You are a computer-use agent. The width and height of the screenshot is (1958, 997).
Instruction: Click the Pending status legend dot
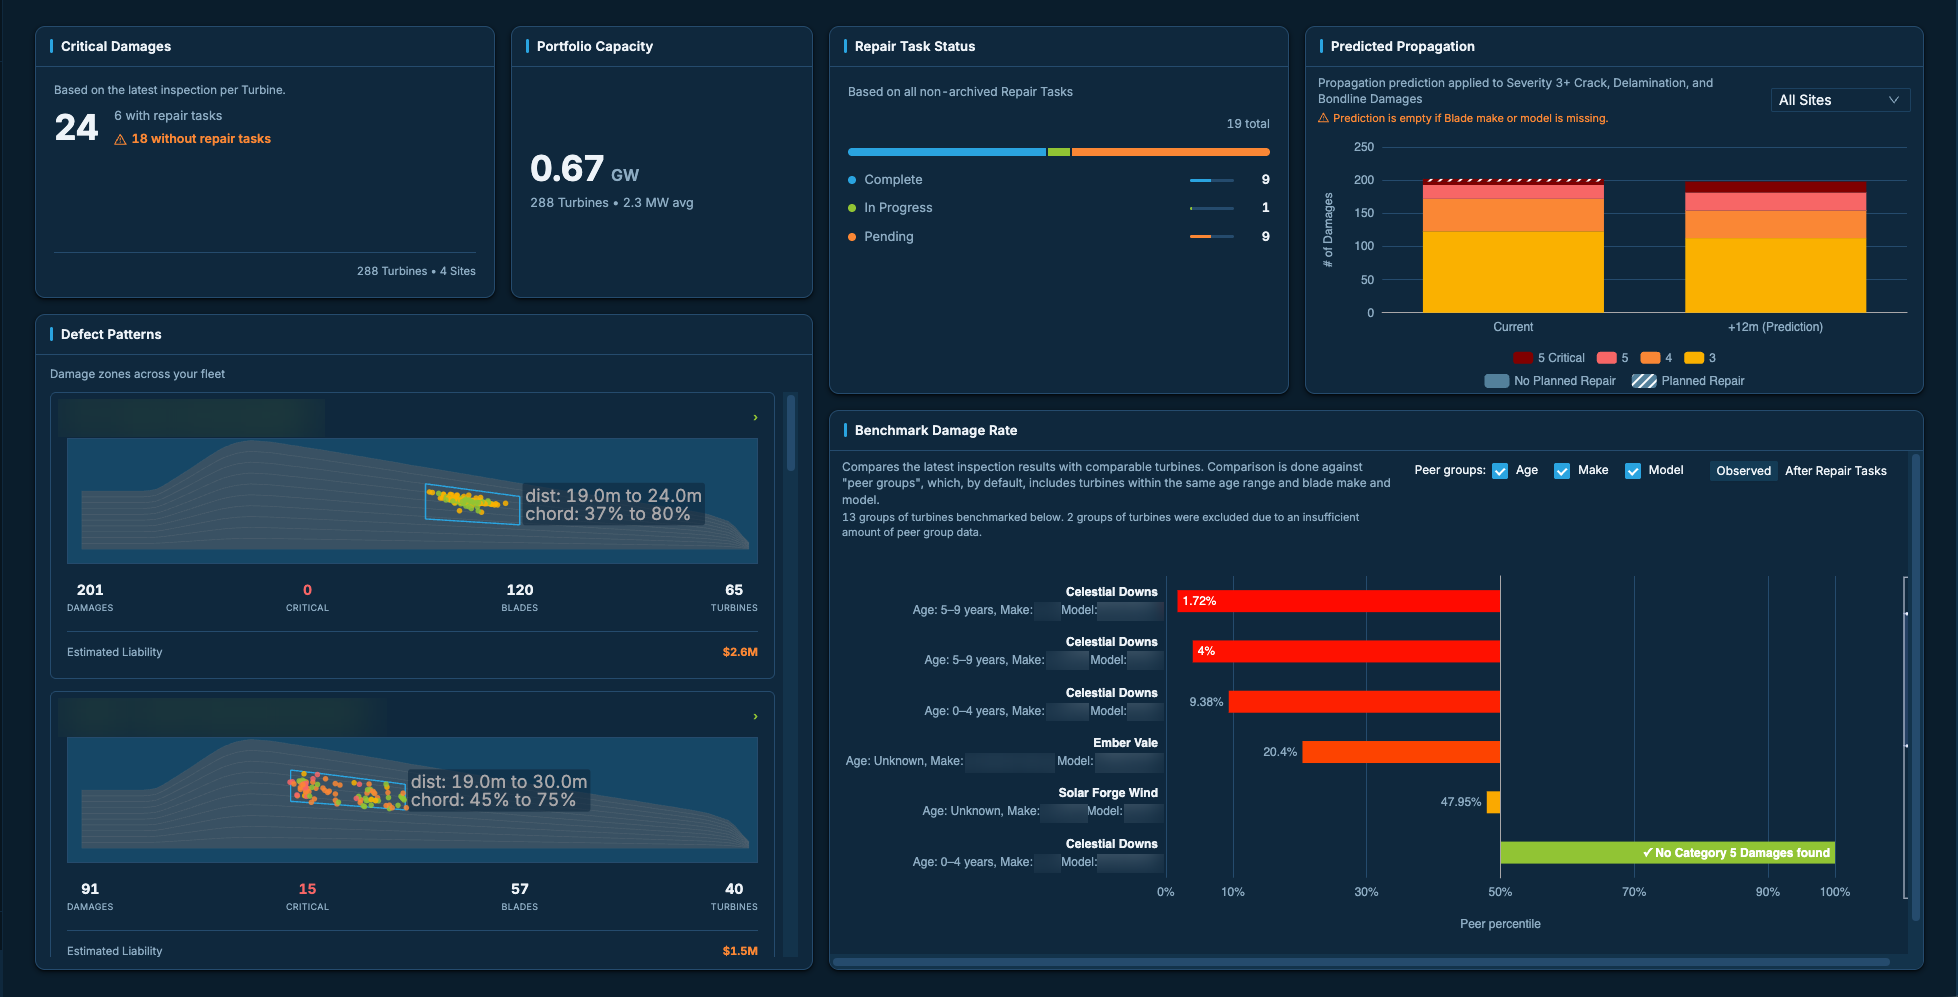[x=852, y=237]
